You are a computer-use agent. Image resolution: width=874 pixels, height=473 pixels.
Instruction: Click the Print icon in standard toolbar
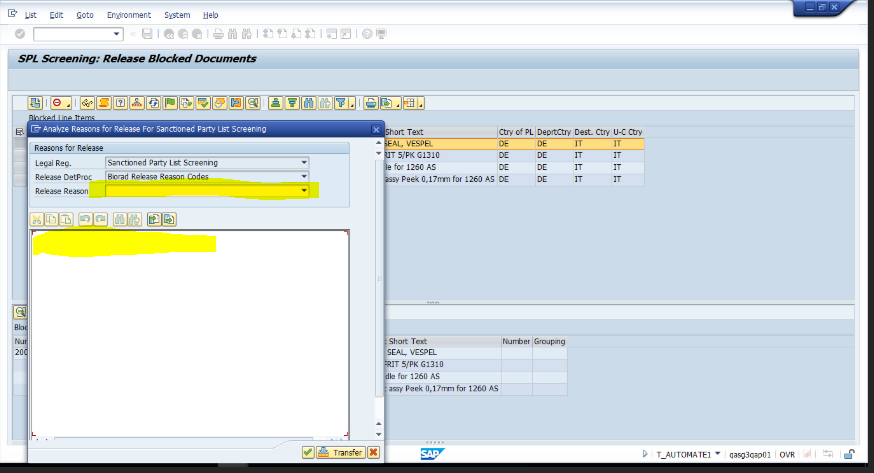pos(218,34)
